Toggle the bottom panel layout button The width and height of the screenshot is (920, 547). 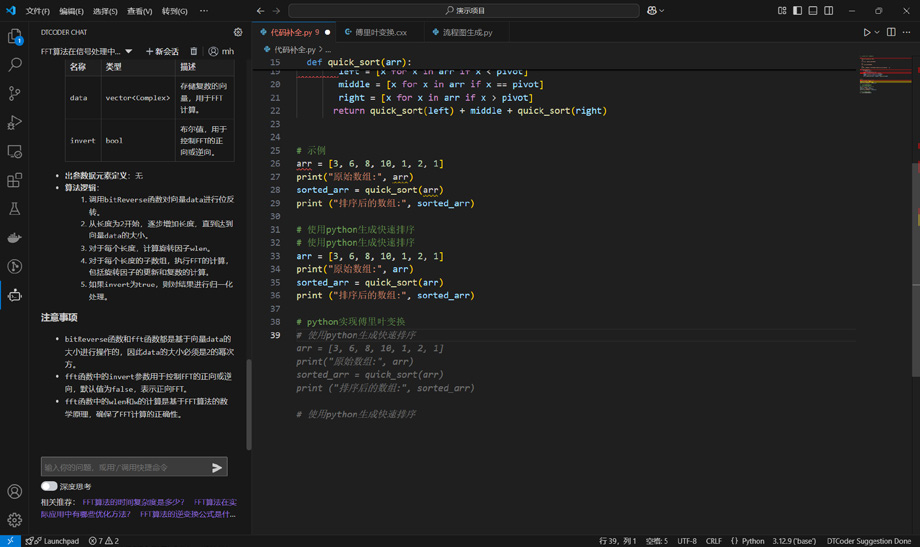pyautogui.click(x=813, y=11)
